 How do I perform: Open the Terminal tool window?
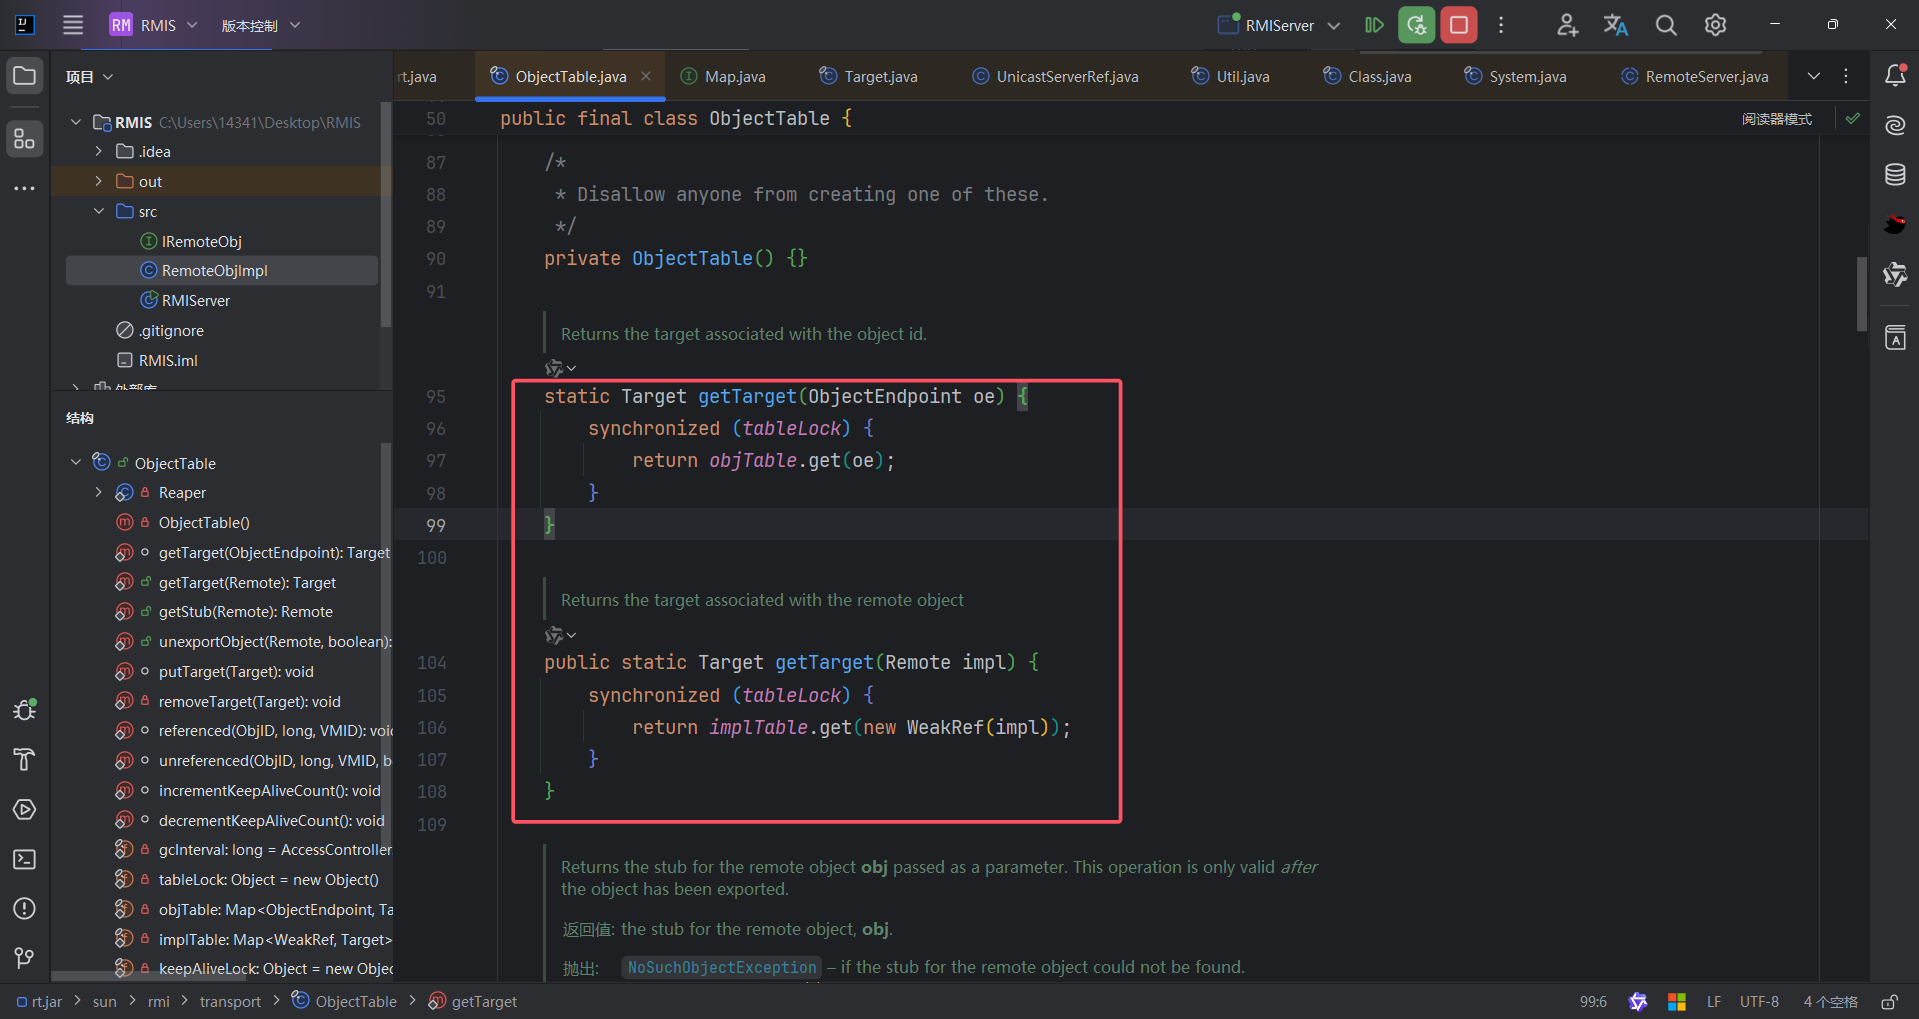point(25,859)
